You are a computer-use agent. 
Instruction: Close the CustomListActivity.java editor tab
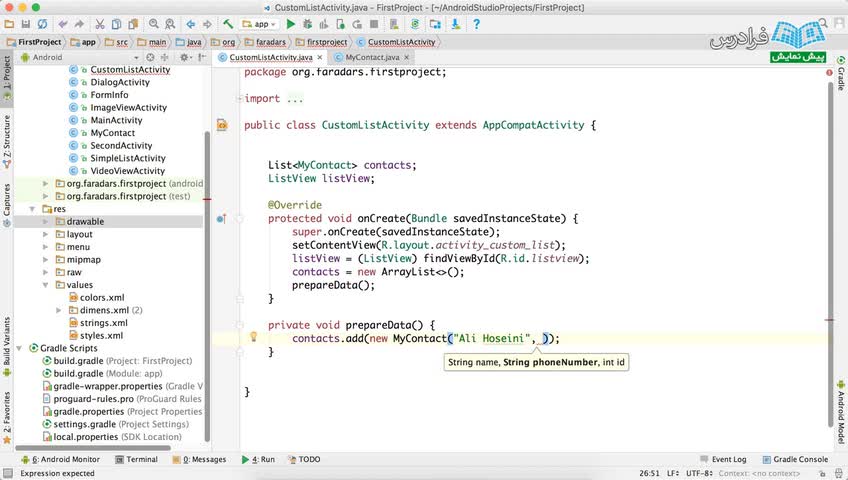(x=322, y=58)
